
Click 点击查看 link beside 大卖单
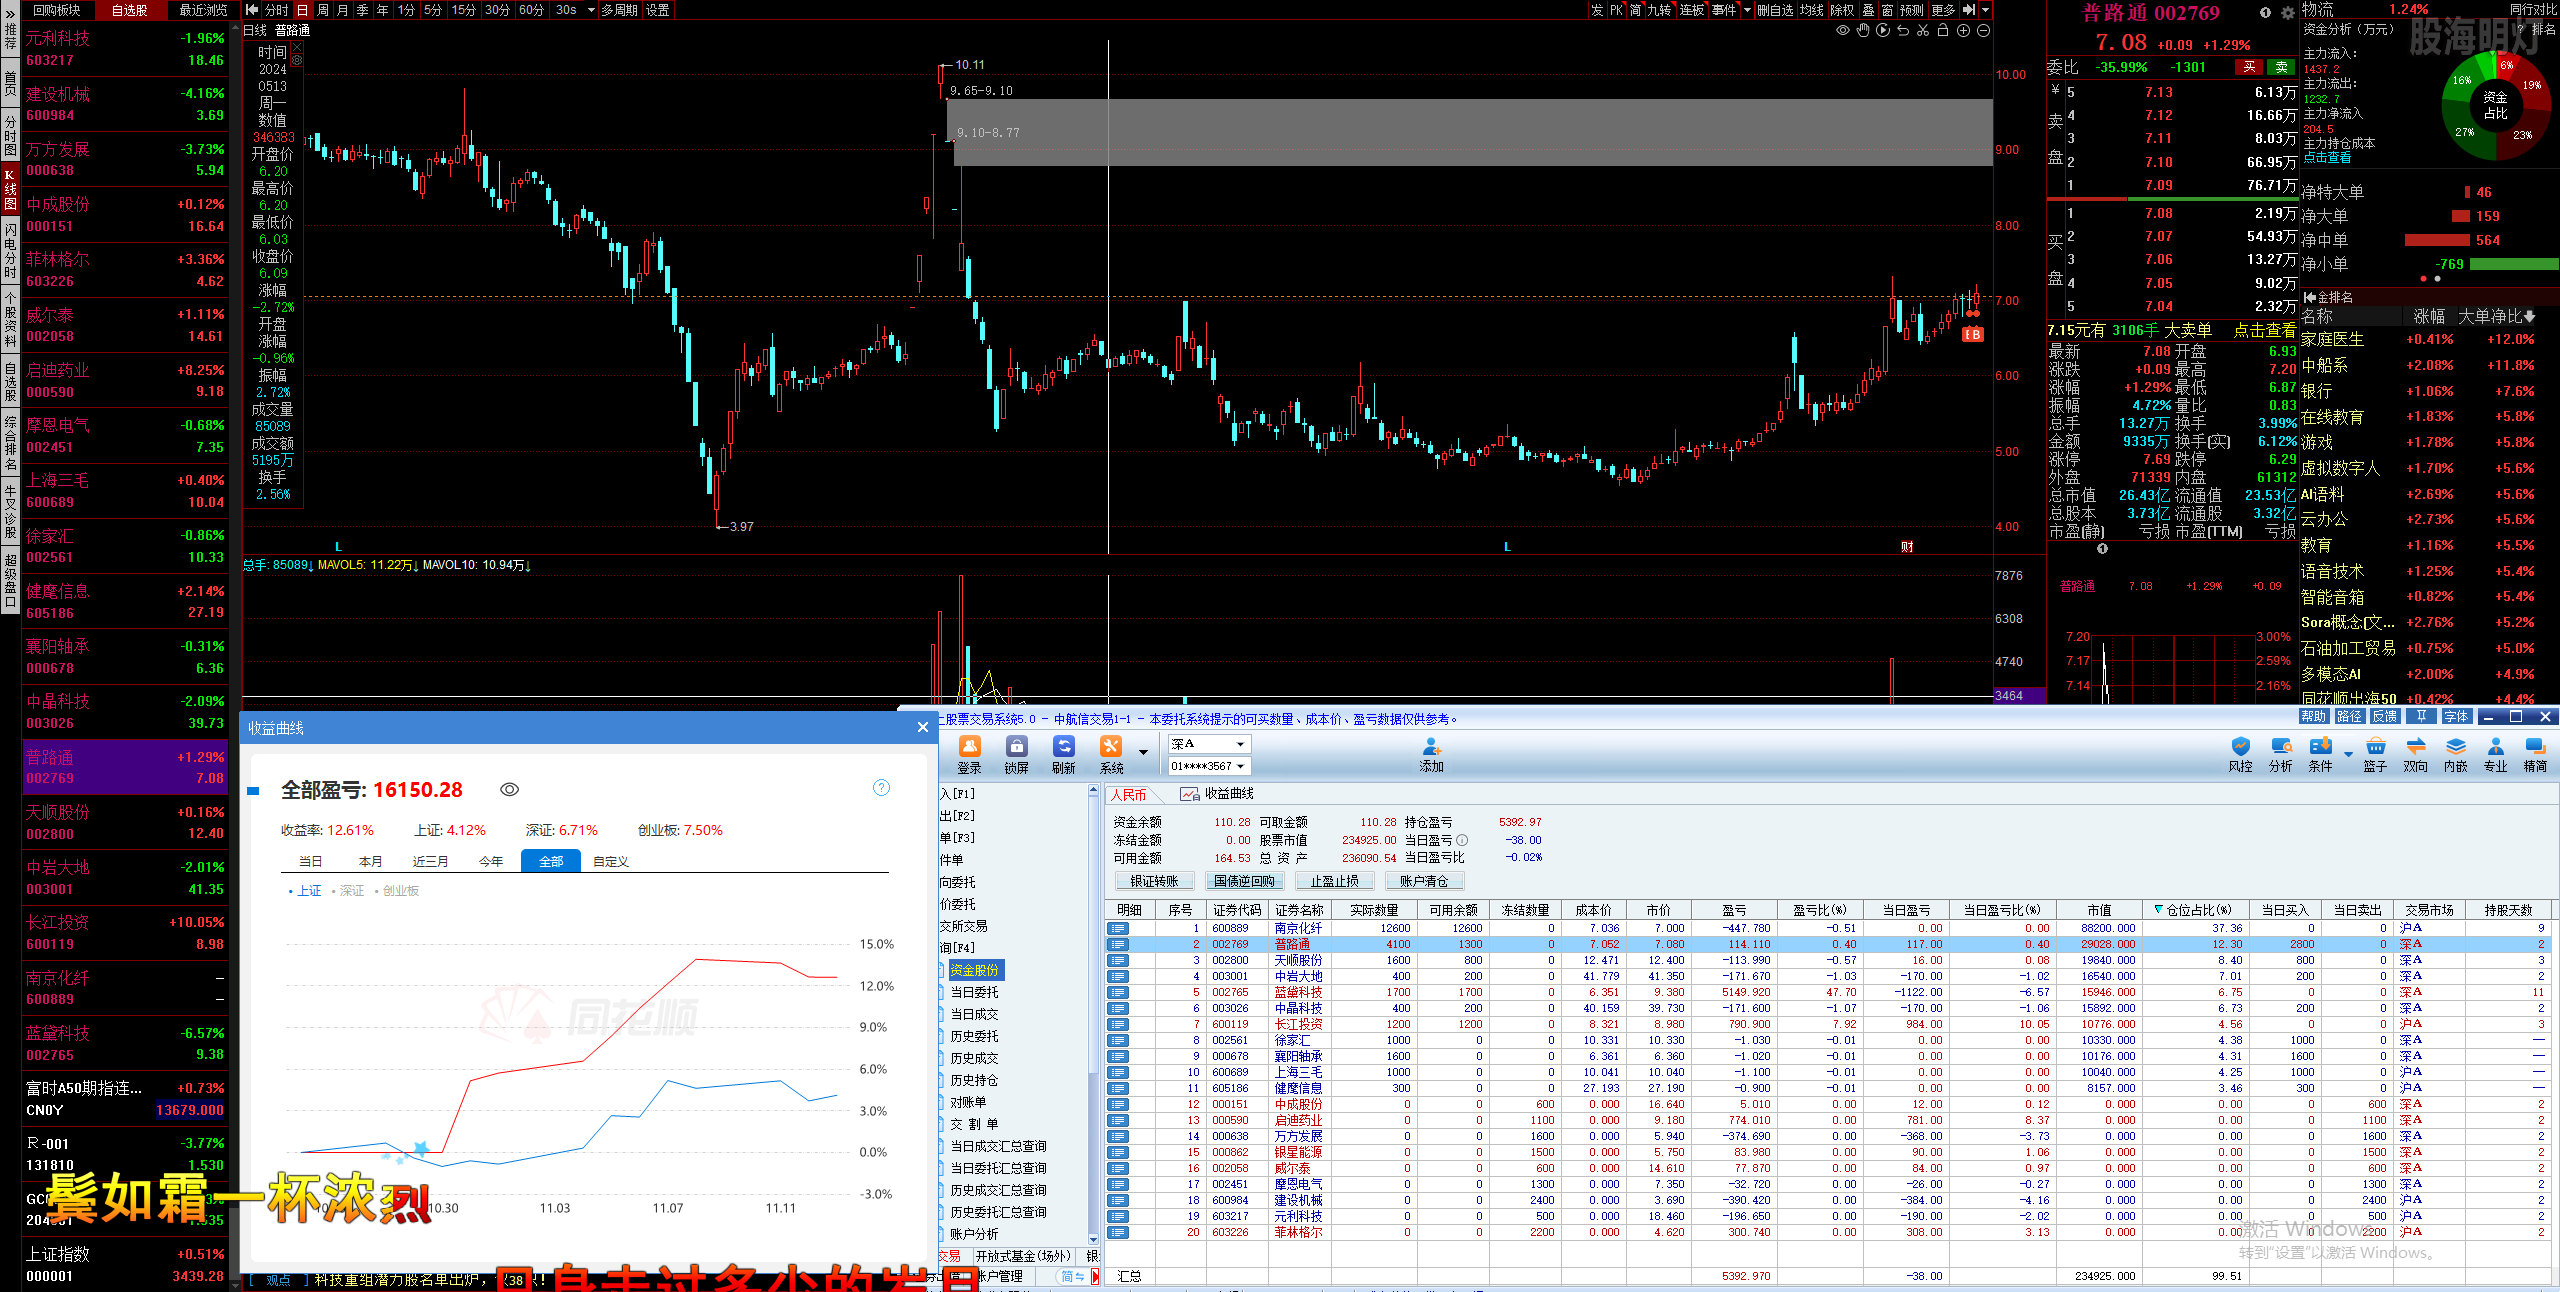click(2264, 331)
